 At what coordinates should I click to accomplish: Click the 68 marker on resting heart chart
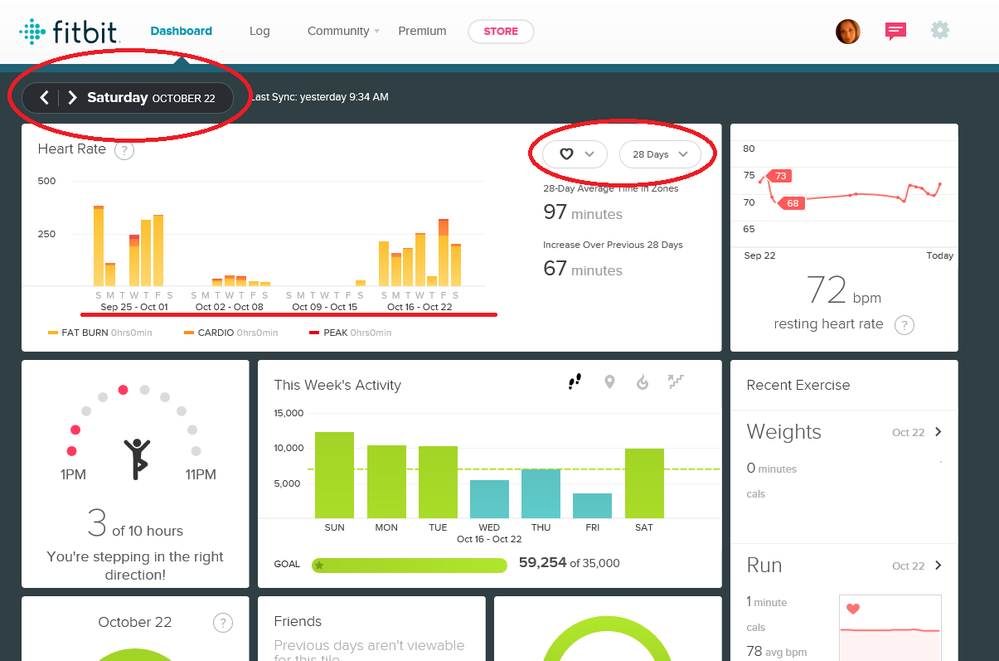(x=792, y=203)
